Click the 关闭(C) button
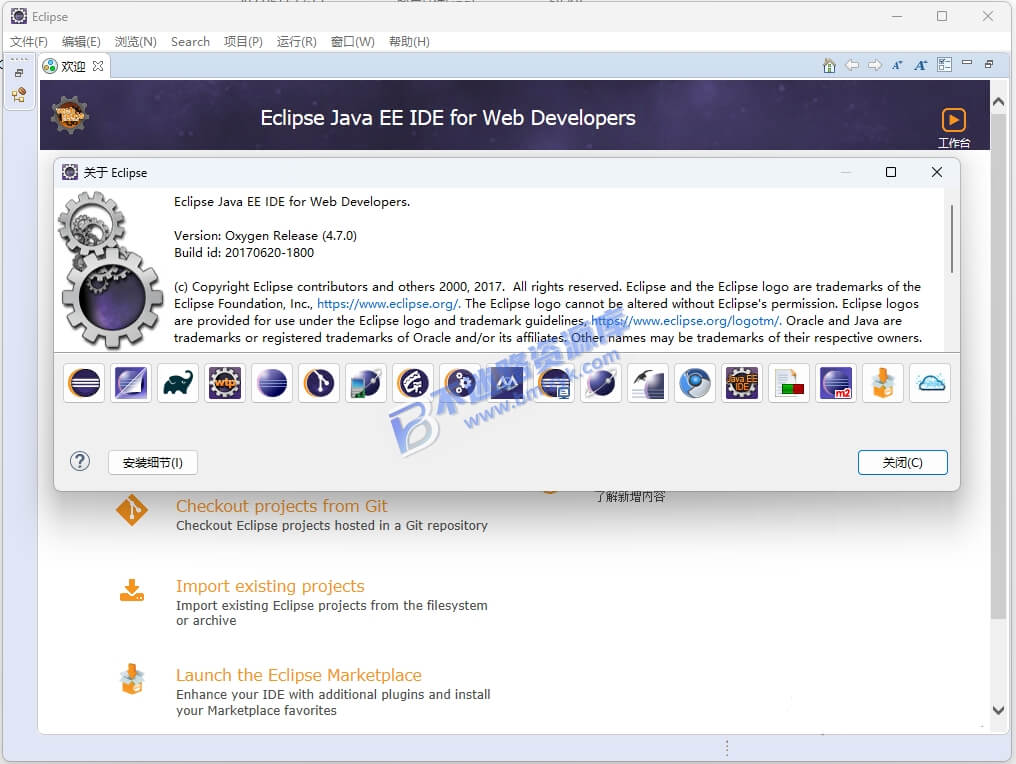 click(903, 463)
